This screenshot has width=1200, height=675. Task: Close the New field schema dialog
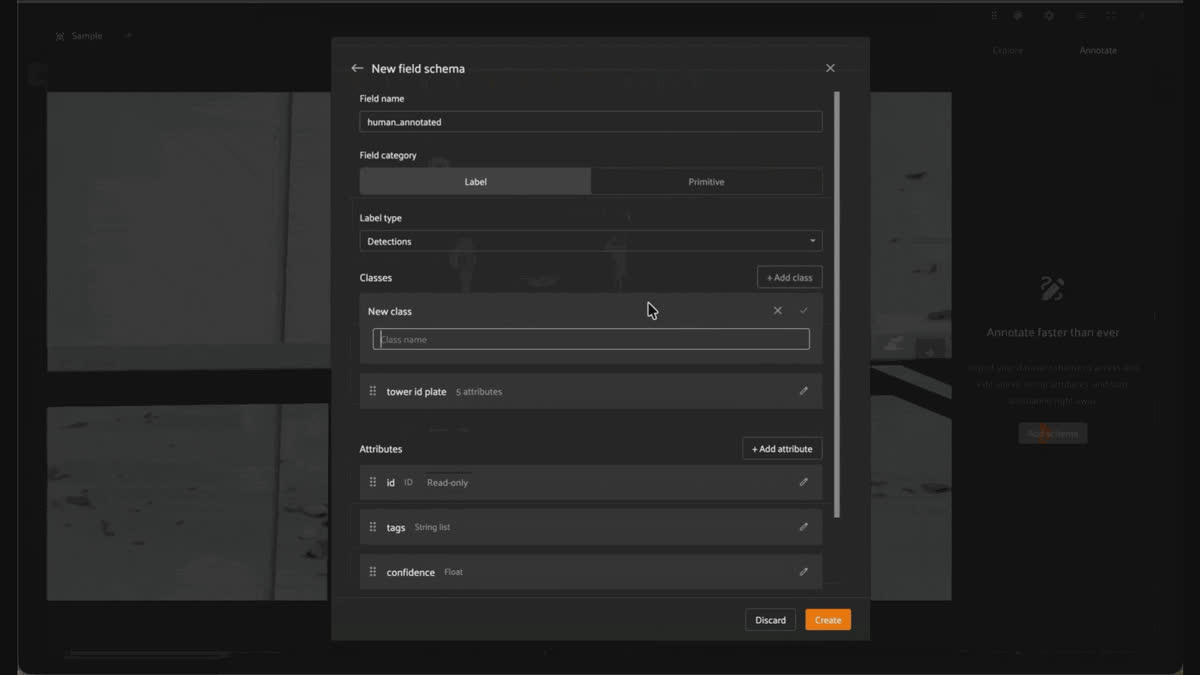pyautogui.click(x=830, y=68)
